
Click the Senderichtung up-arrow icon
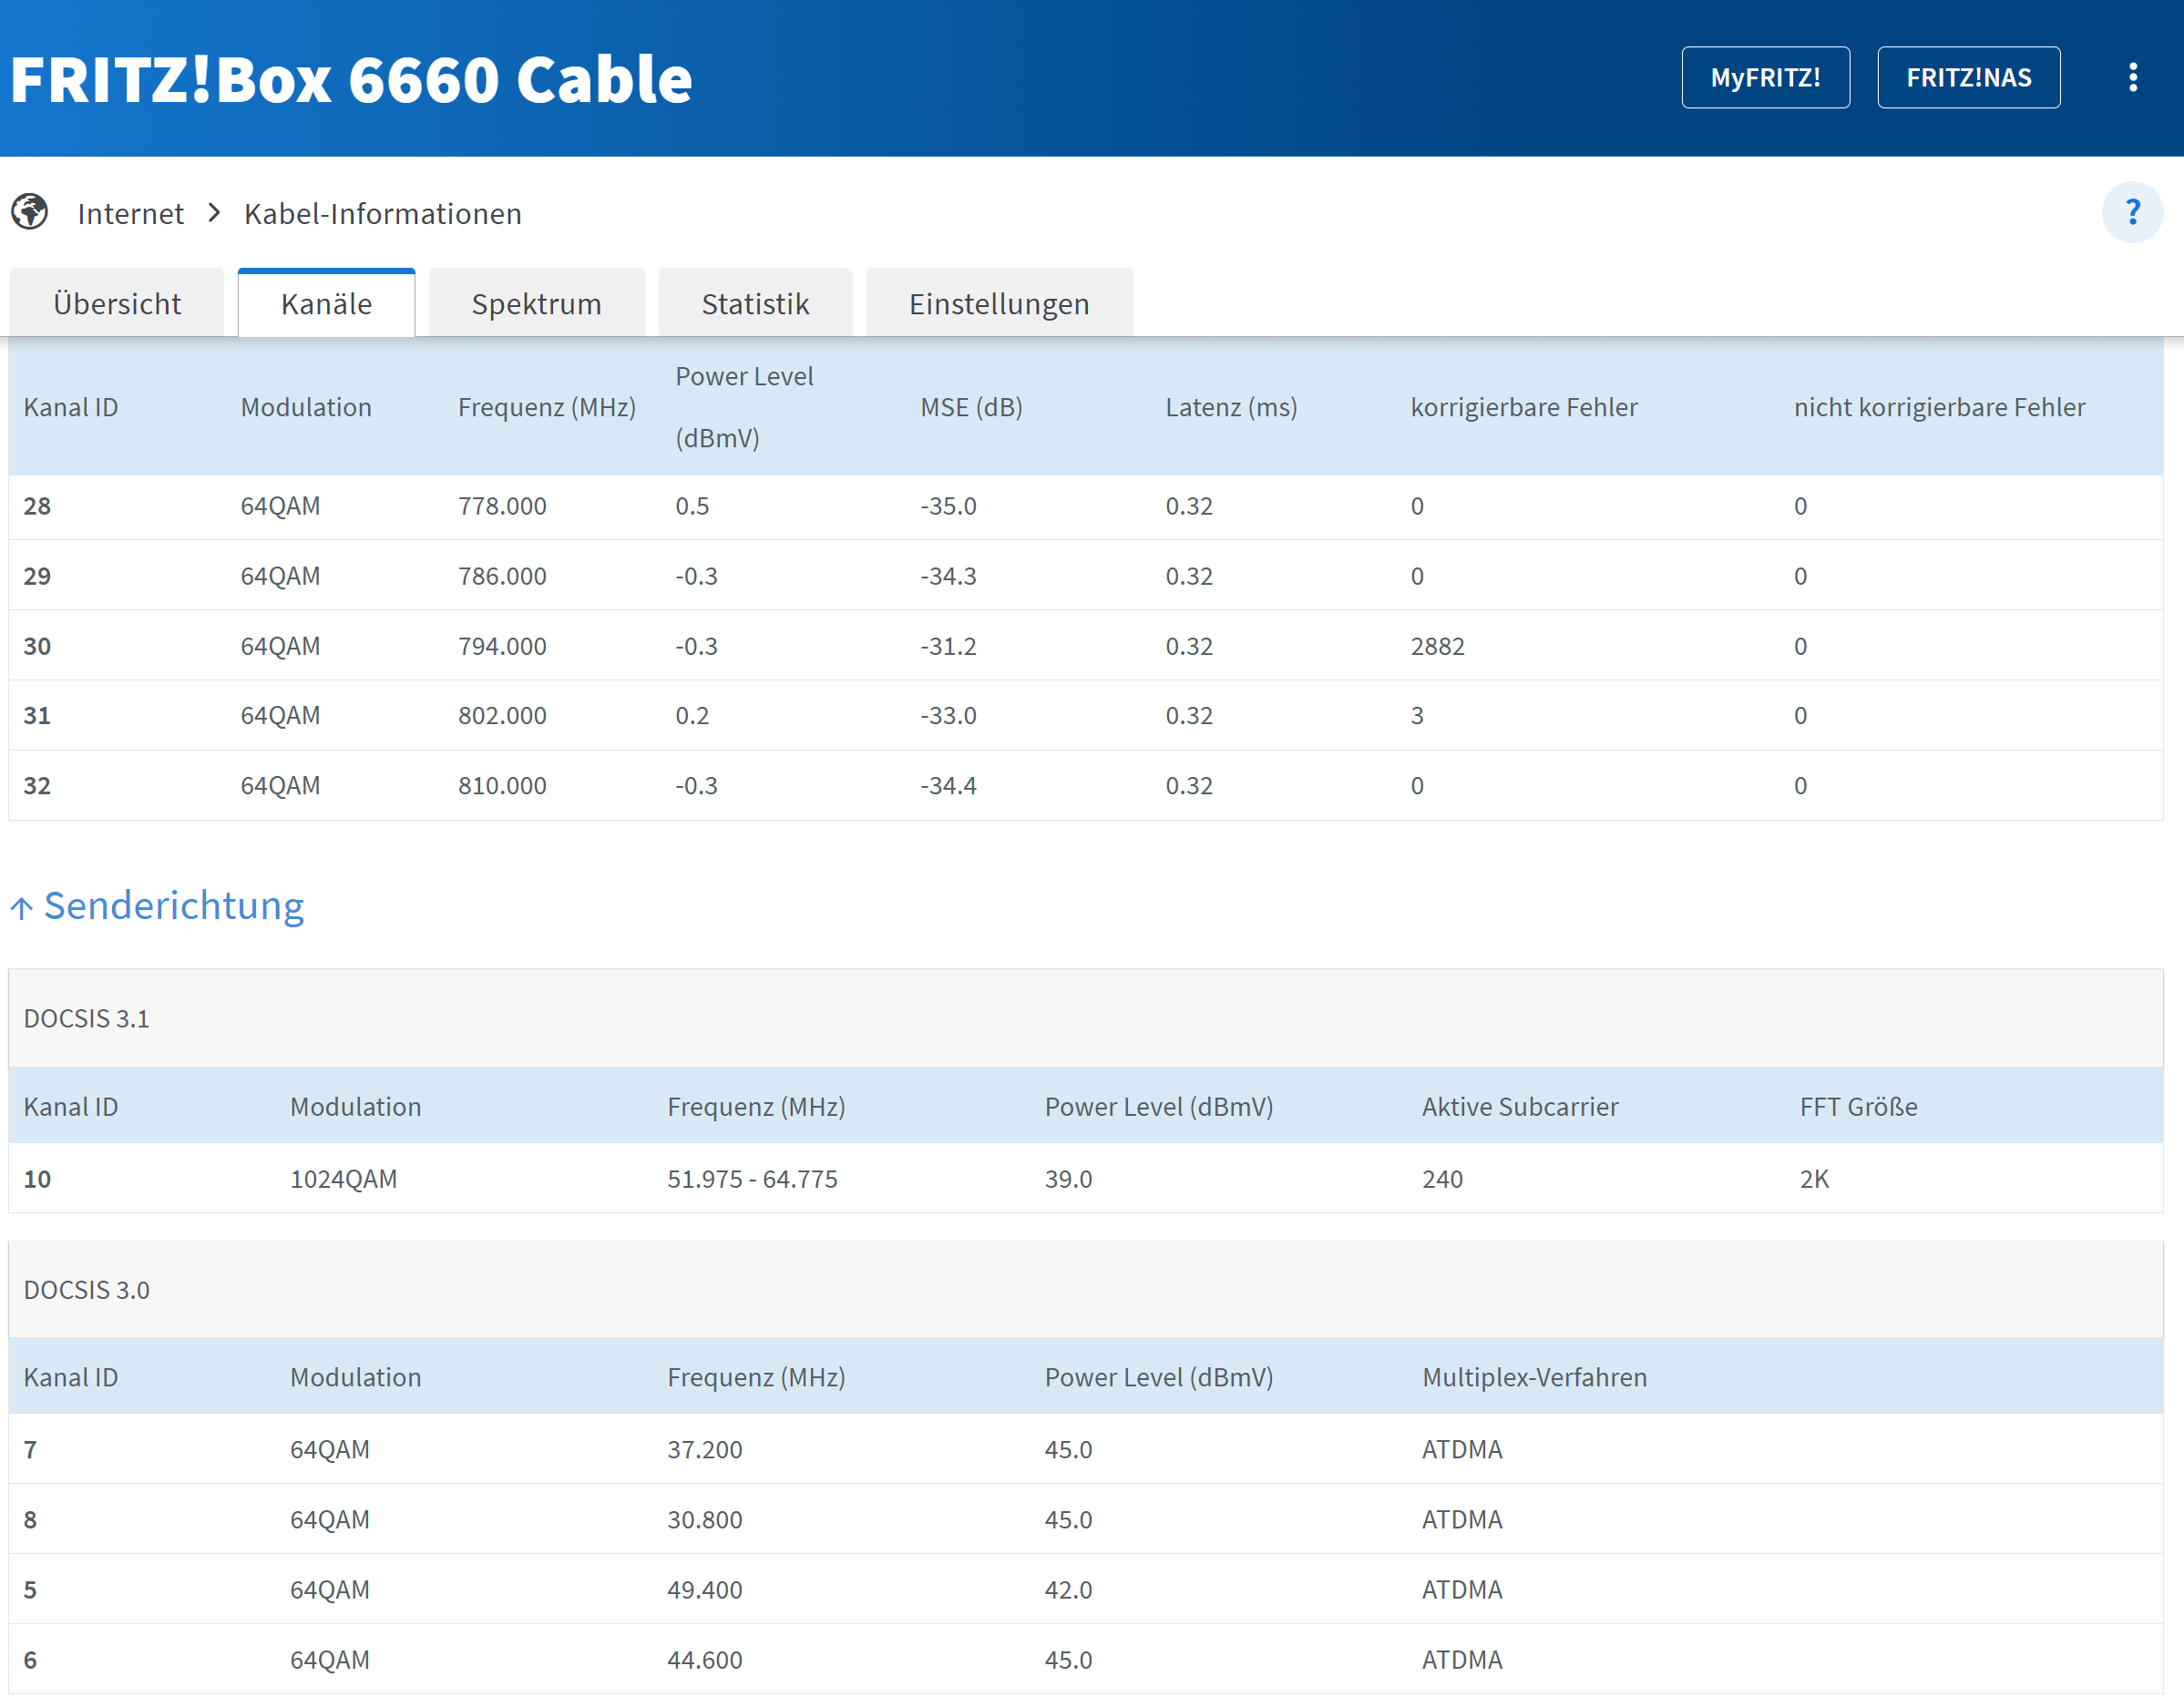click(21, 907)
